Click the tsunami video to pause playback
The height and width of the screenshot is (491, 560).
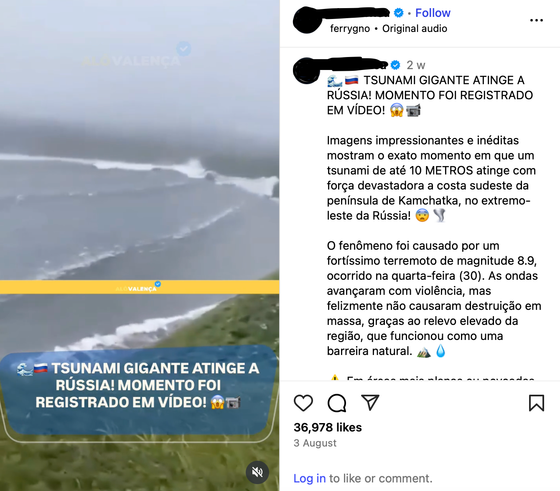click(x=139, y=161)
